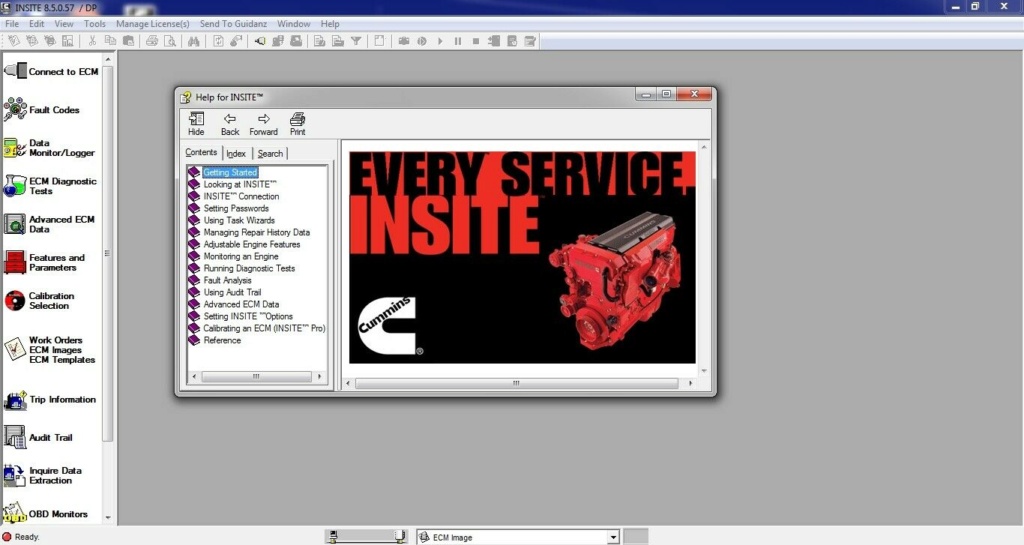Click Hide in the Help toolbar

[196, 123]
